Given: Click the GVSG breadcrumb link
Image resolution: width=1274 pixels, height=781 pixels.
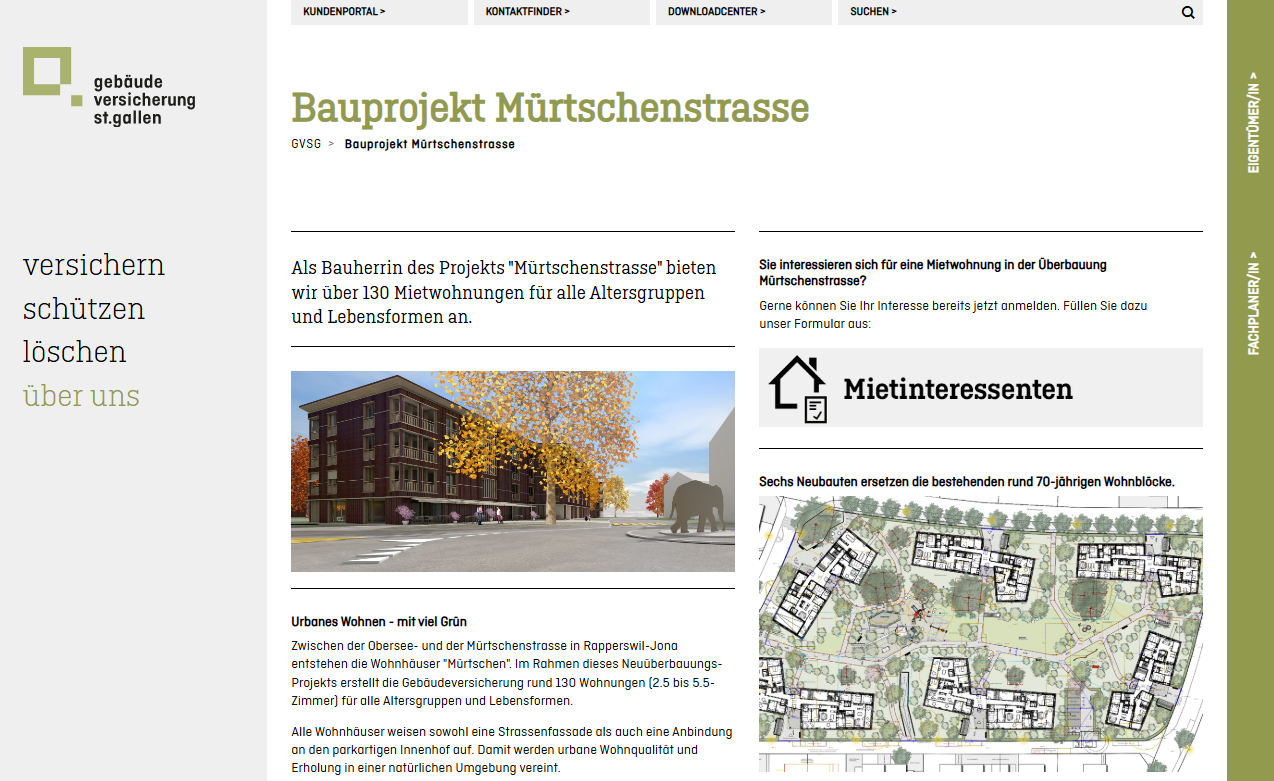Looking at the screenshot, I should click(x=306, y=144).
